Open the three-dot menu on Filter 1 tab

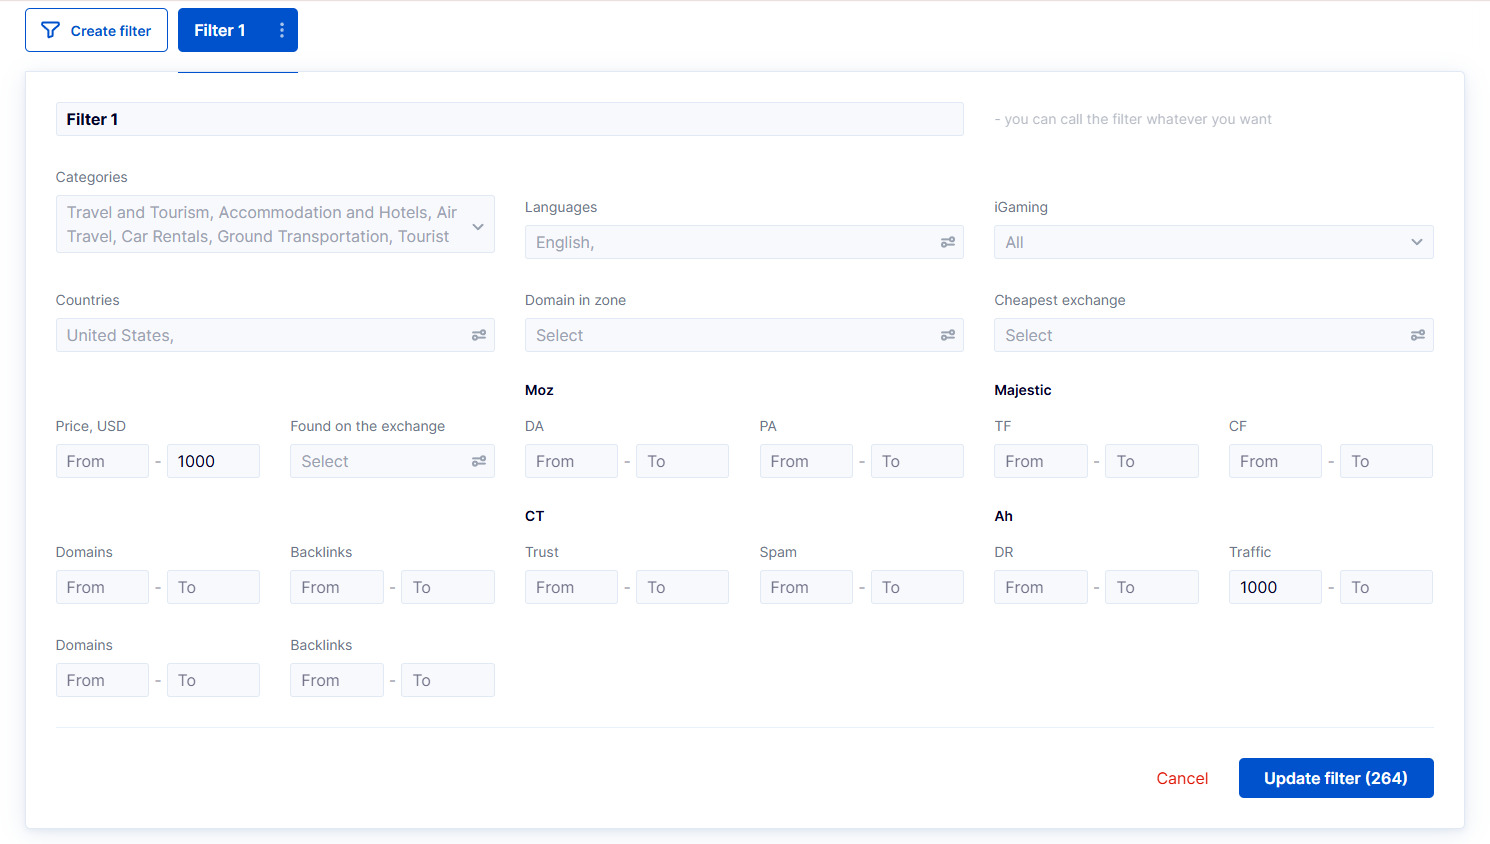tap(282, 30)
